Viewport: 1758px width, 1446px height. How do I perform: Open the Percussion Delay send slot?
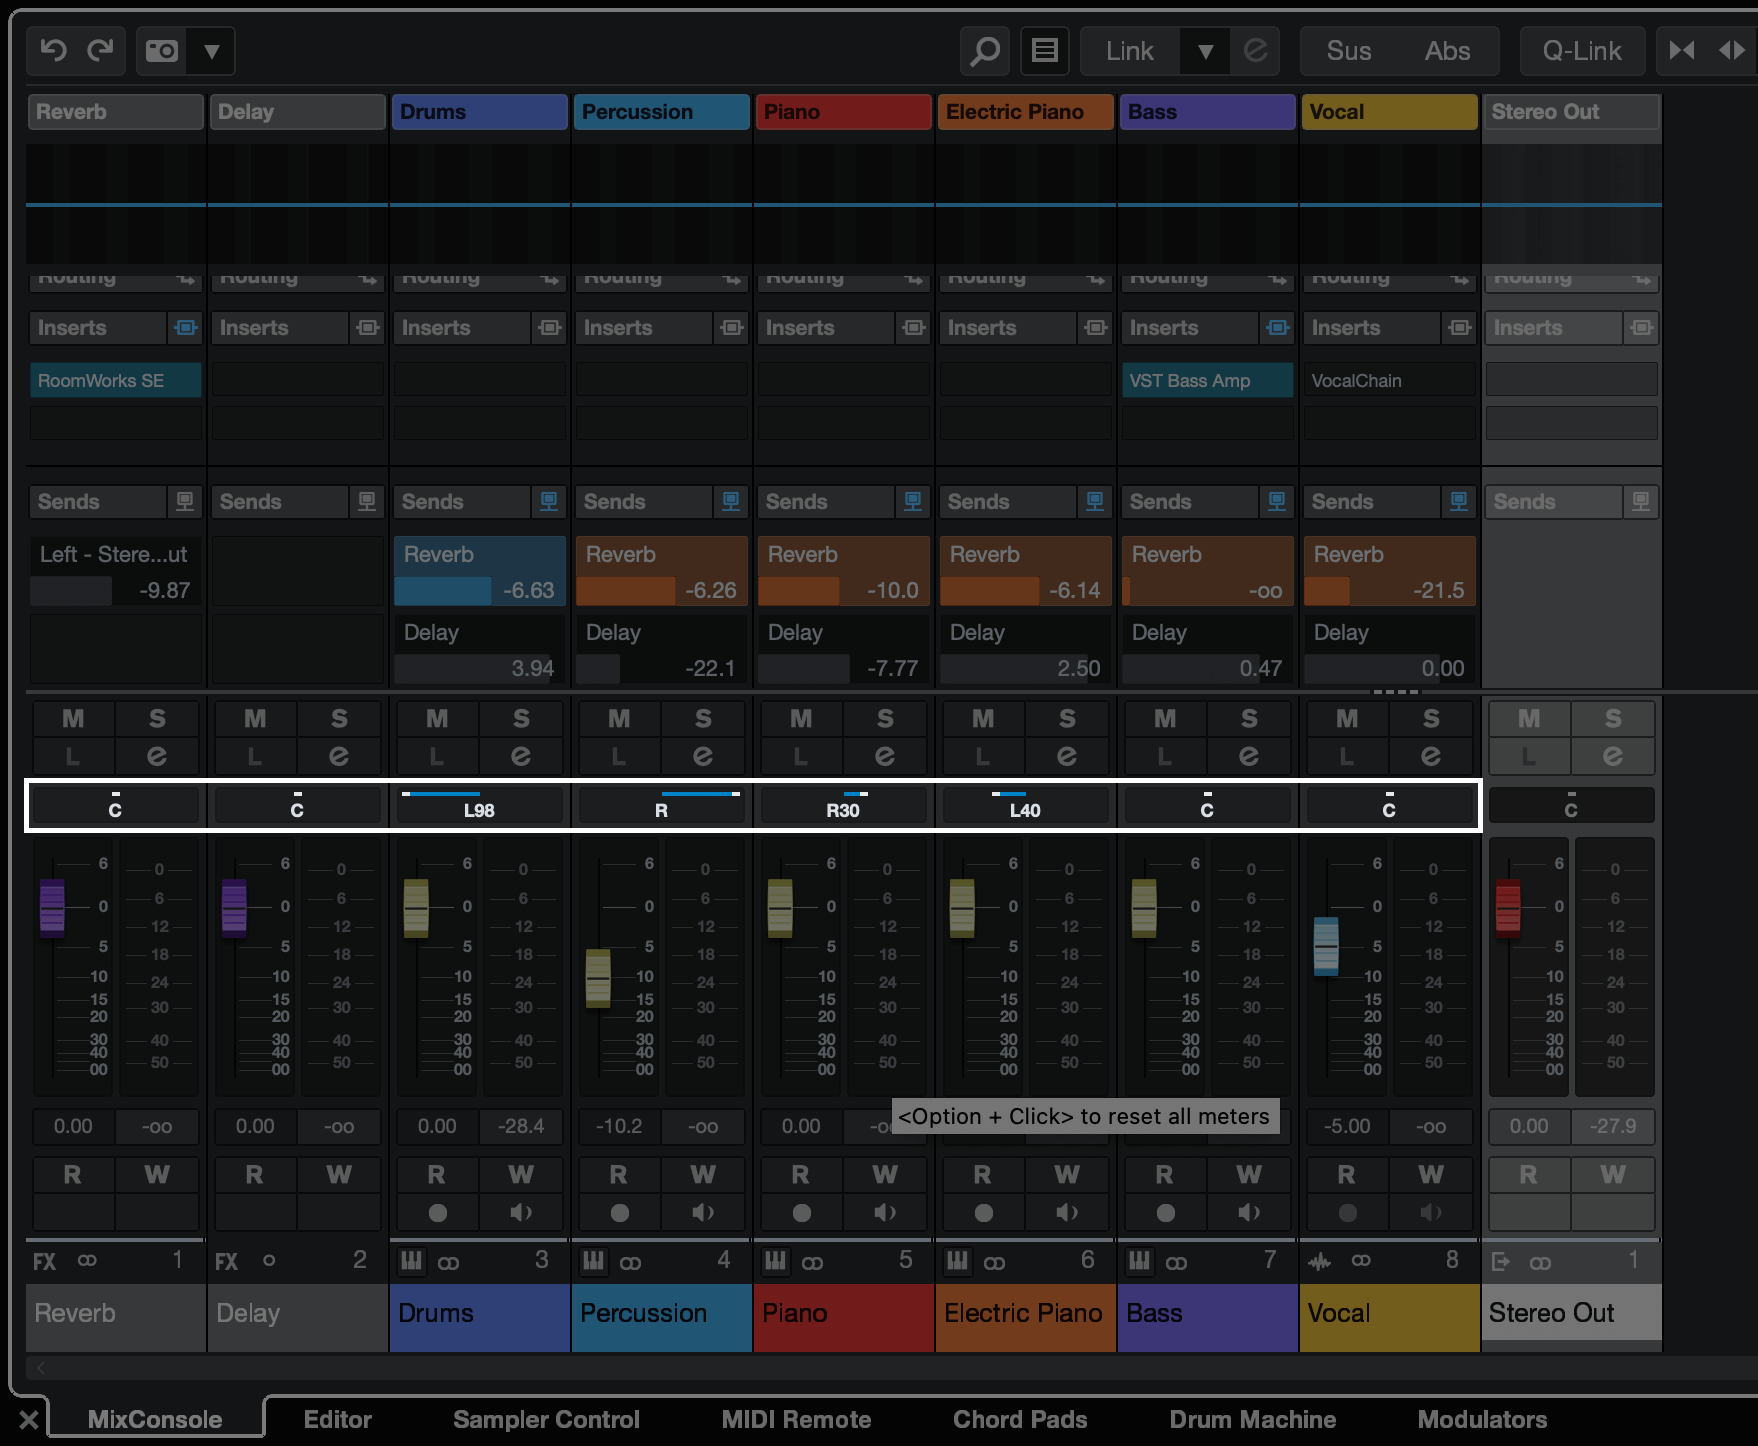[x=661, y=649]
